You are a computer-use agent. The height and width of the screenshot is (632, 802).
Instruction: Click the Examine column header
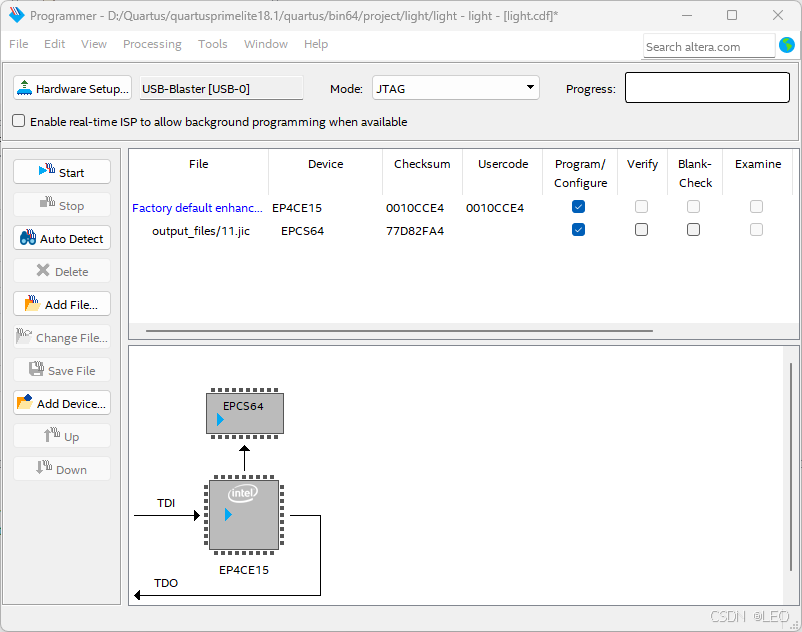758,173
